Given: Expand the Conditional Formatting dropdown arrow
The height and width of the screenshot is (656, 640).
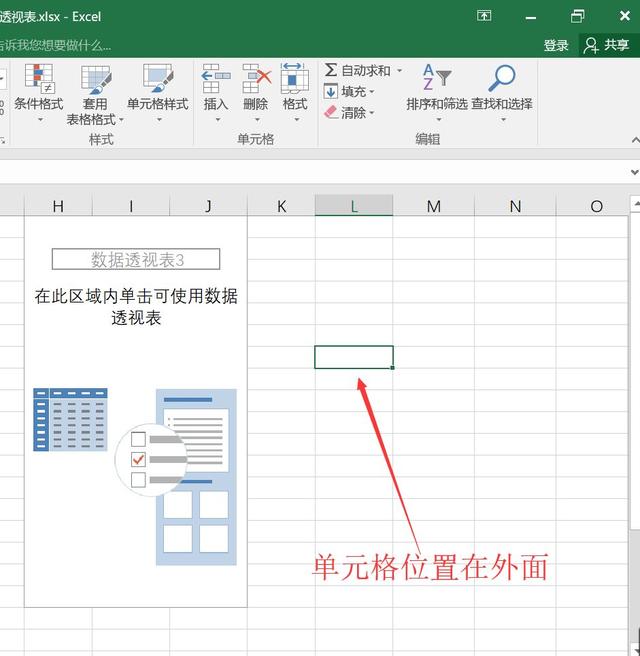Looking at the screenshot, I should (x=40, y=120).
